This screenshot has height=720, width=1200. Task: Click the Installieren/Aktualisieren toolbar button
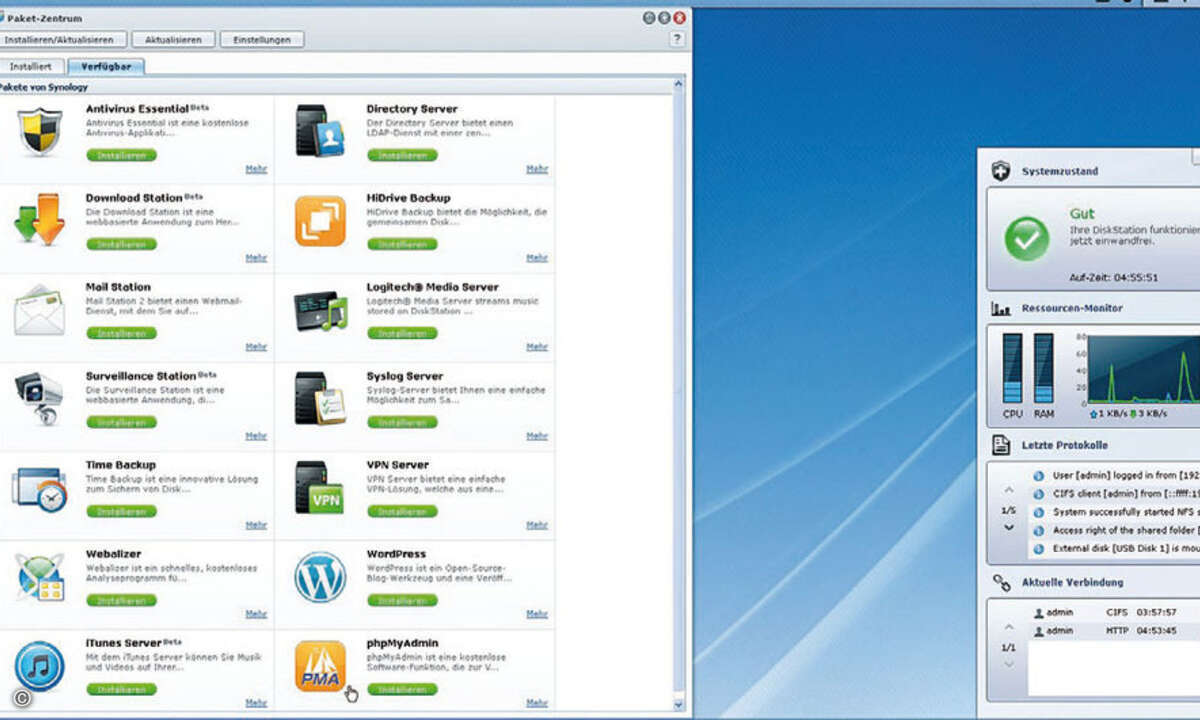tap(63, 40)
